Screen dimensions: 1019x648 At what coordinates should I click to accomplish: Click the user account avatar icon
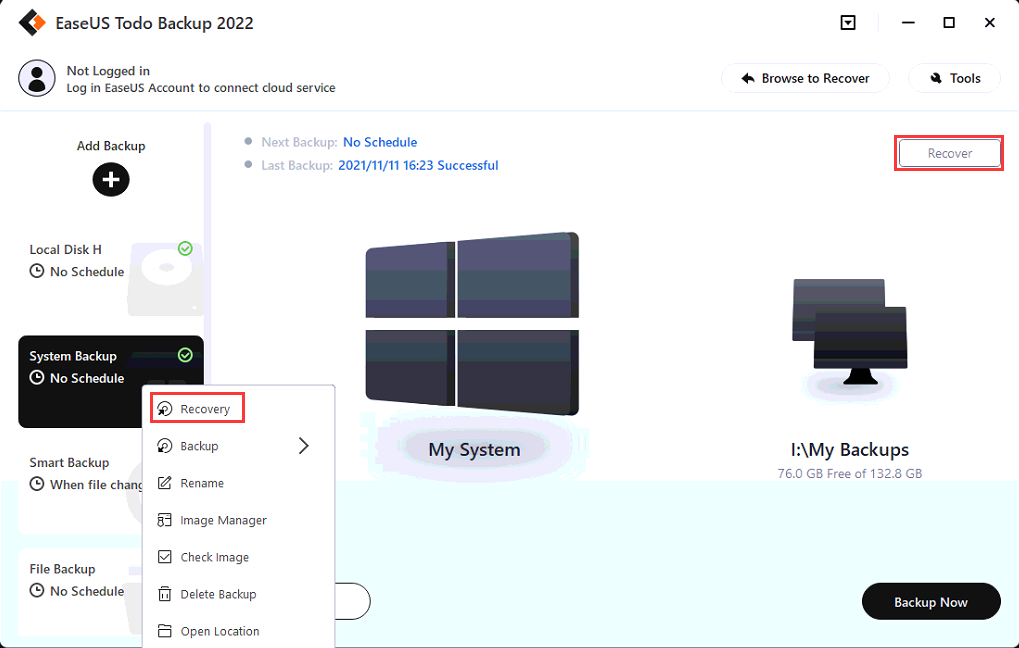36,78
